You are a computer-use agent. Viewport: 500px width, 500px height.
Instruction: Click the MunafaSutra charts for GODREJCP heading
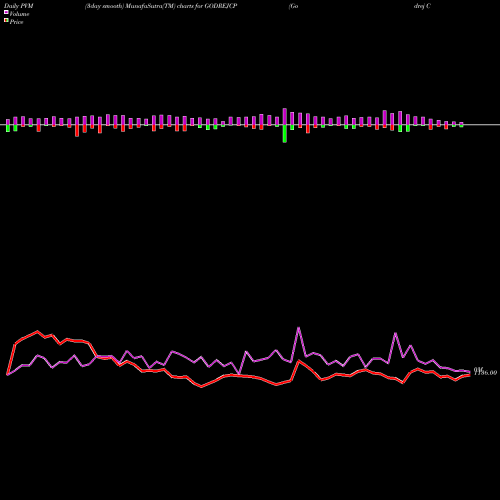tap(161, 6)
